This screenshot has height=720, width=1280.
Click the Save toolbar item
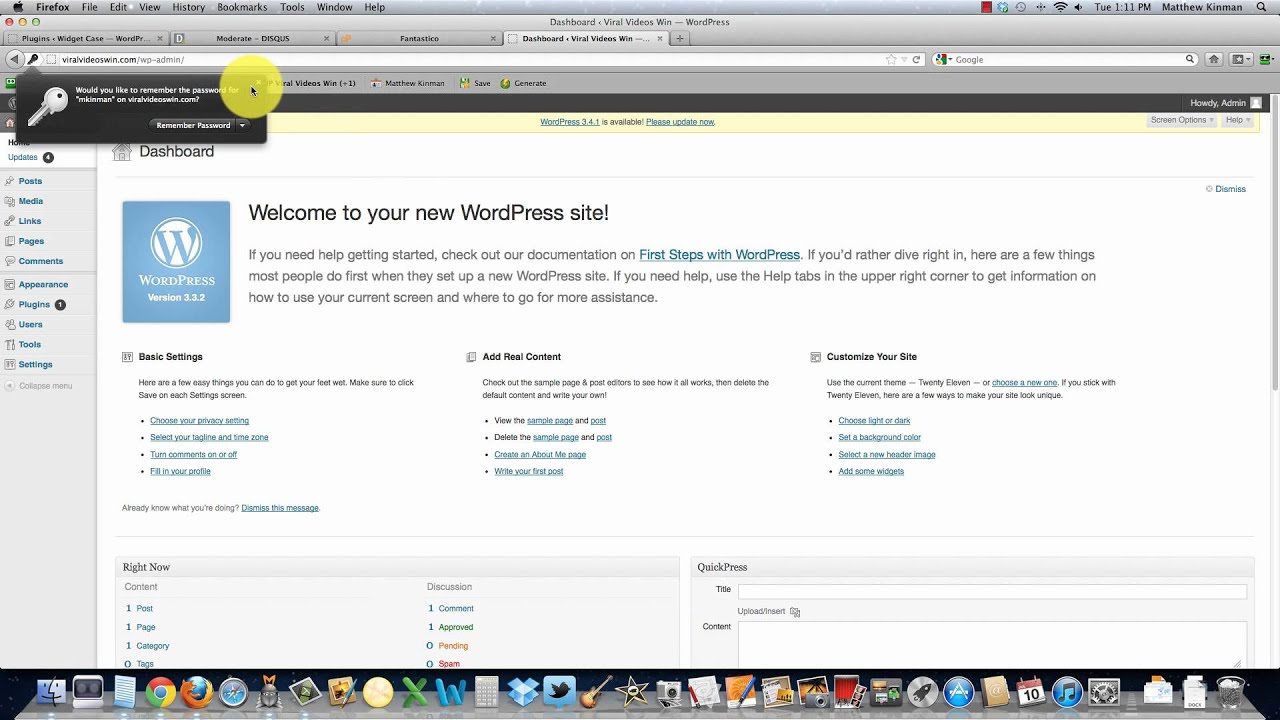pos(475,83)
